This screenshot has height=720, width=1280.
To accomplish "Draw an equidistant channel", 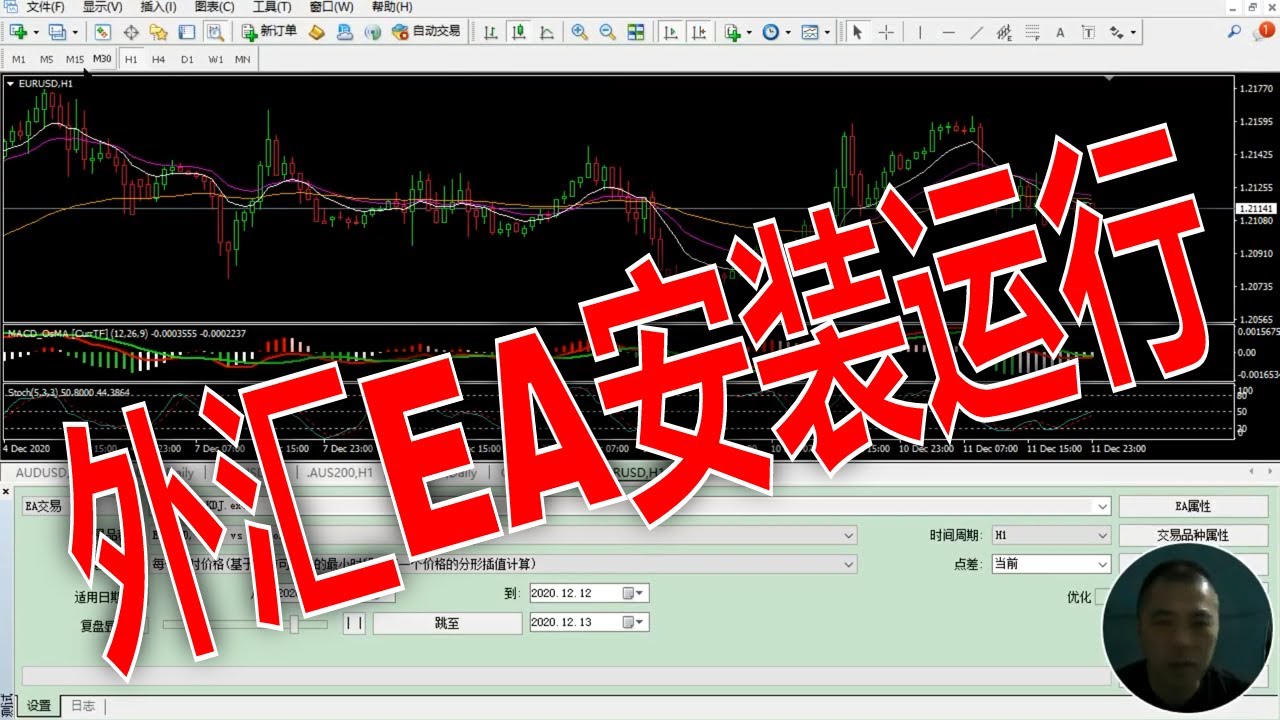I will 1005,32.
